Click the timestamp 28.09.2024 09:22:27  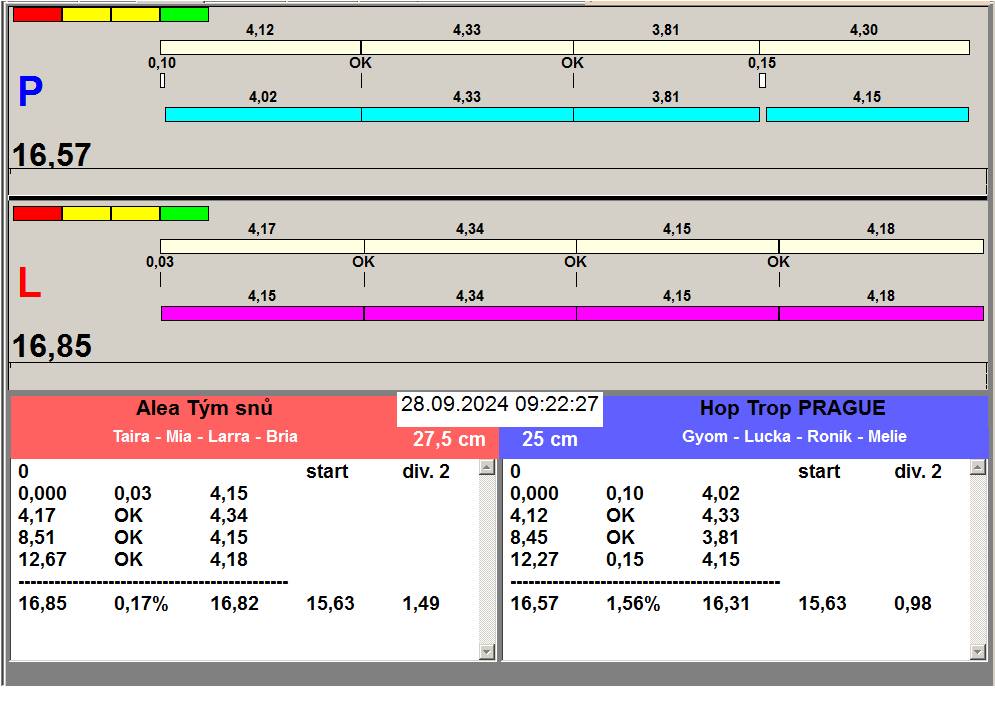(x=500, y=404)
